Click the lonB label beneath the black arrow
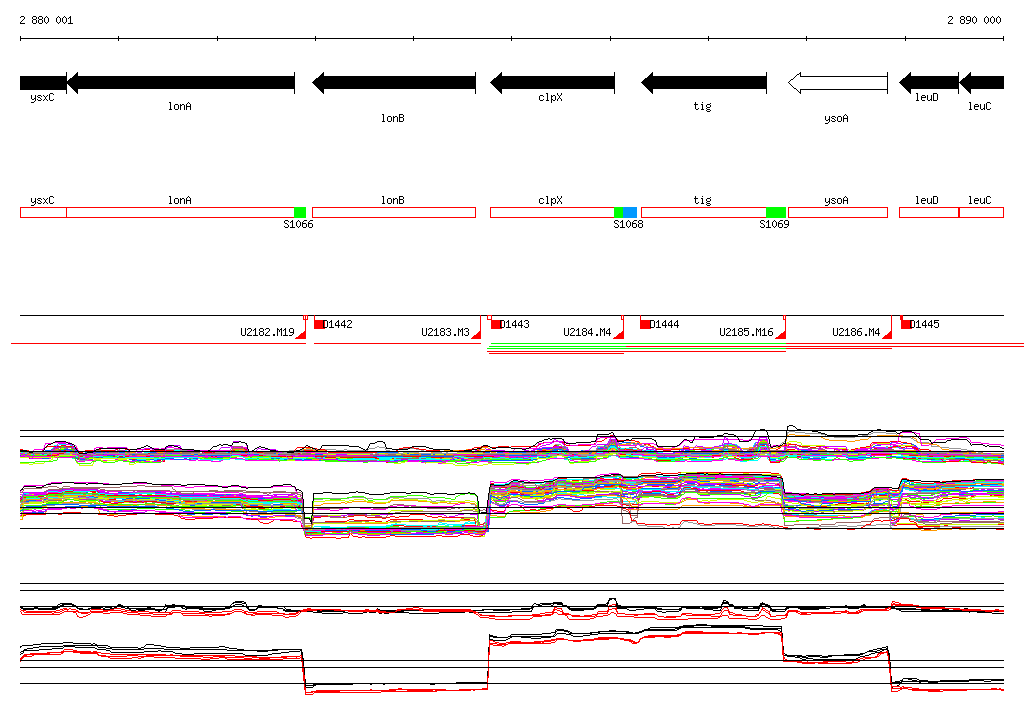1024x714 pixels. (x=393, y=118)
